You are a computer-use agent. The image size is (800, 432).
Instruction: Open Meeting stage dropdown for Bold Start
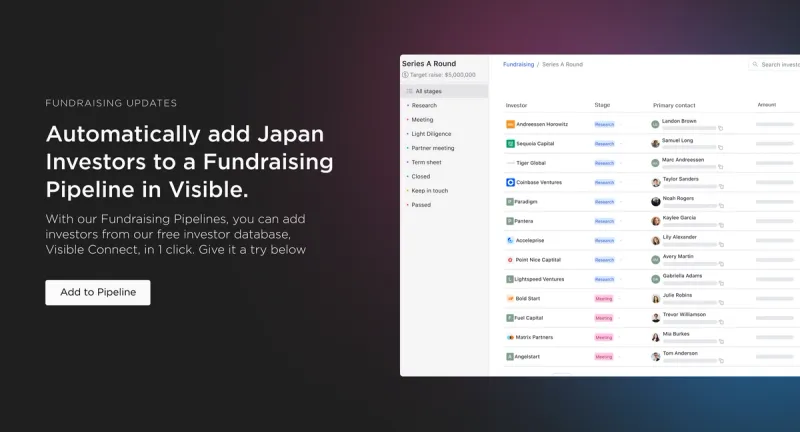tap(604, 299)
